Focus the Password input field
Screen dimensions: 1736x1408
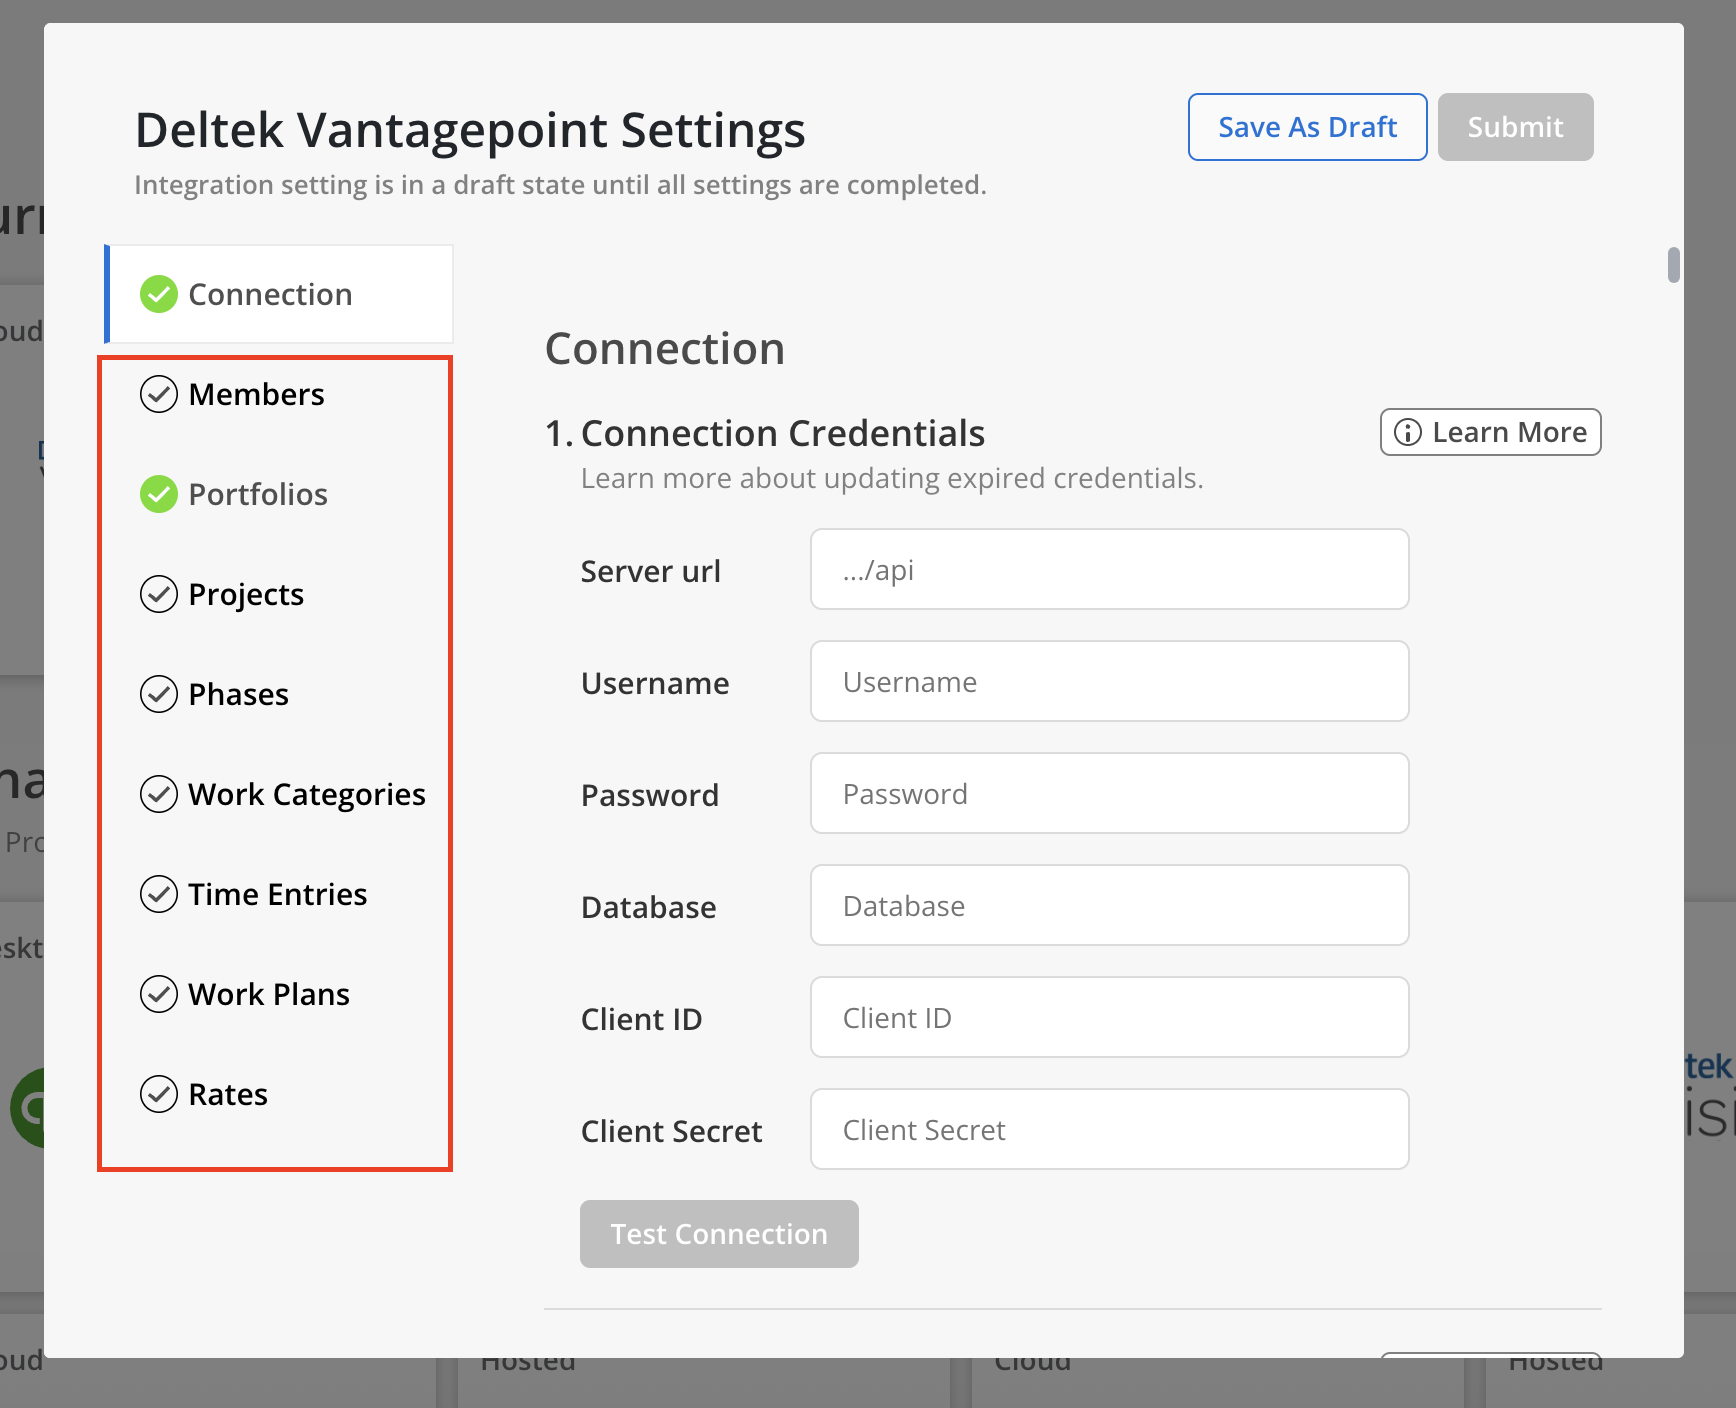coord(1109,793)
